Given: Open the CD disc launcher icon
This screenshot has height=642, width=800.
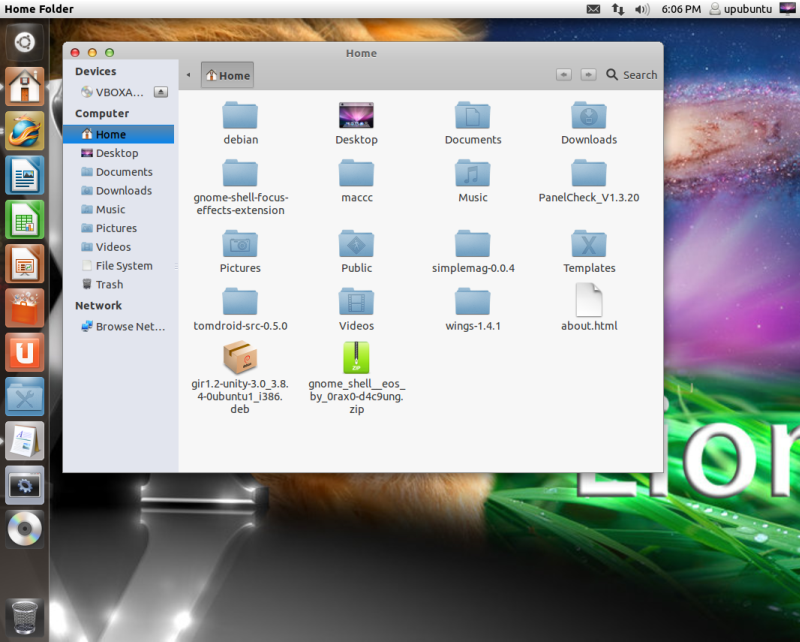Looking at the screenshot, I should click(24, 529).
